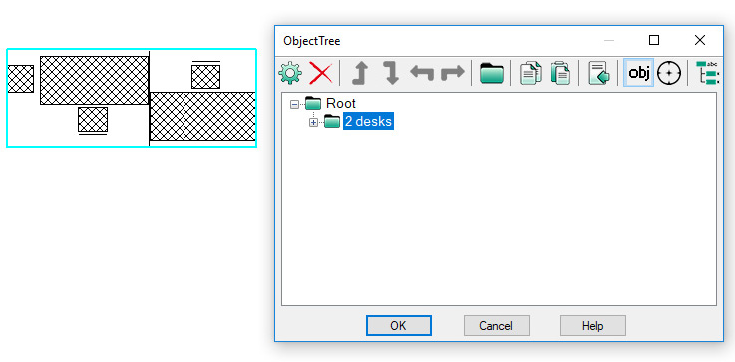Click the tree labels abc icon
This screenshot has width=735, height=362.
[x=708, y=73]
